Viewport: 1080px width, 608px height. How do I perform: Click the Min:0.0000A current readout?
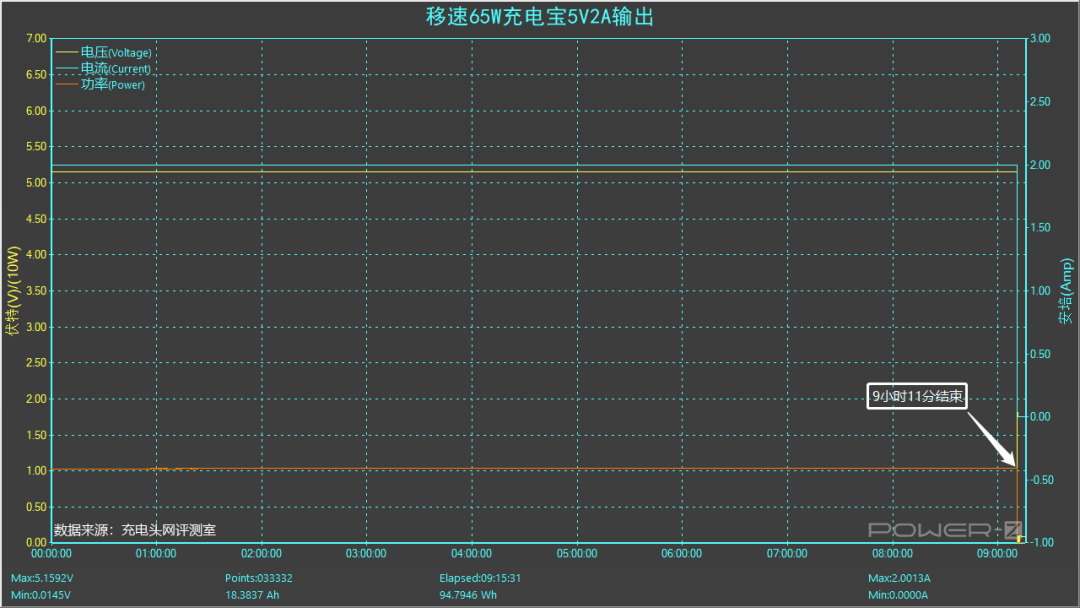point(897,595)
